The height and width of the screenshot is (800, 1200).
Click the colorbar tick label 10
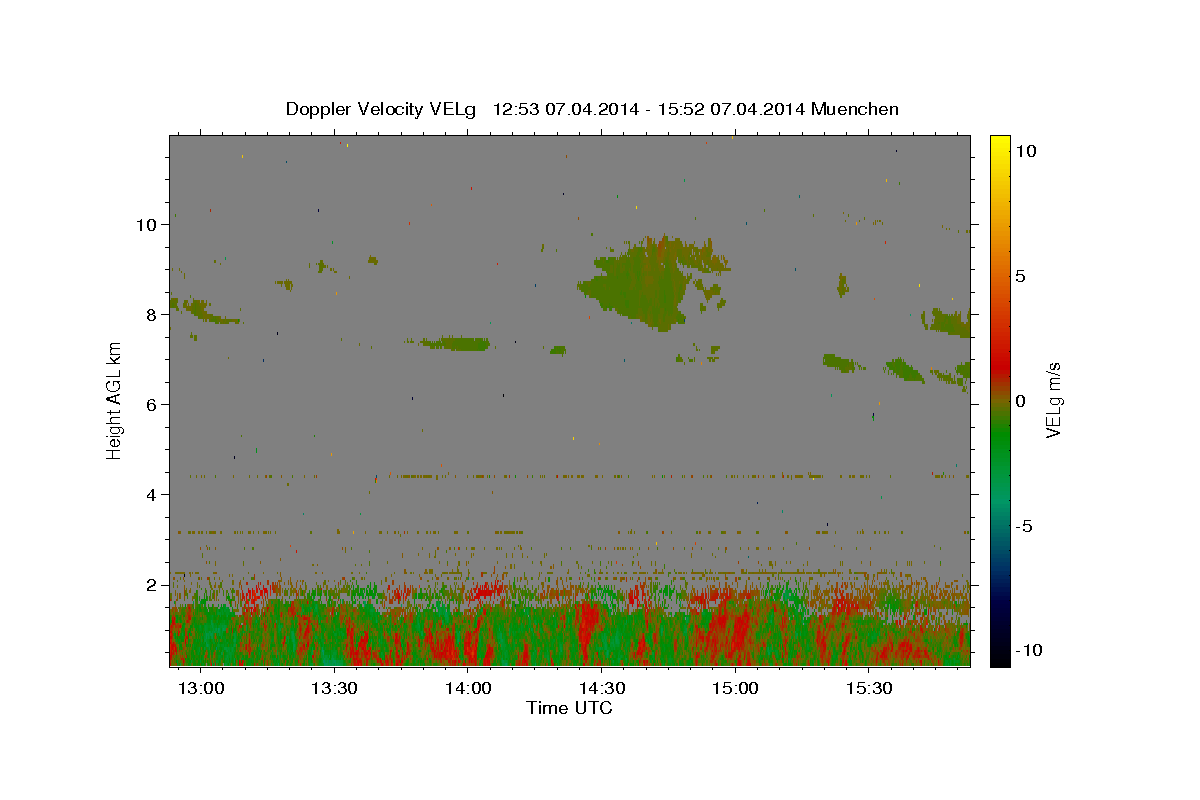click(1025, 151)
